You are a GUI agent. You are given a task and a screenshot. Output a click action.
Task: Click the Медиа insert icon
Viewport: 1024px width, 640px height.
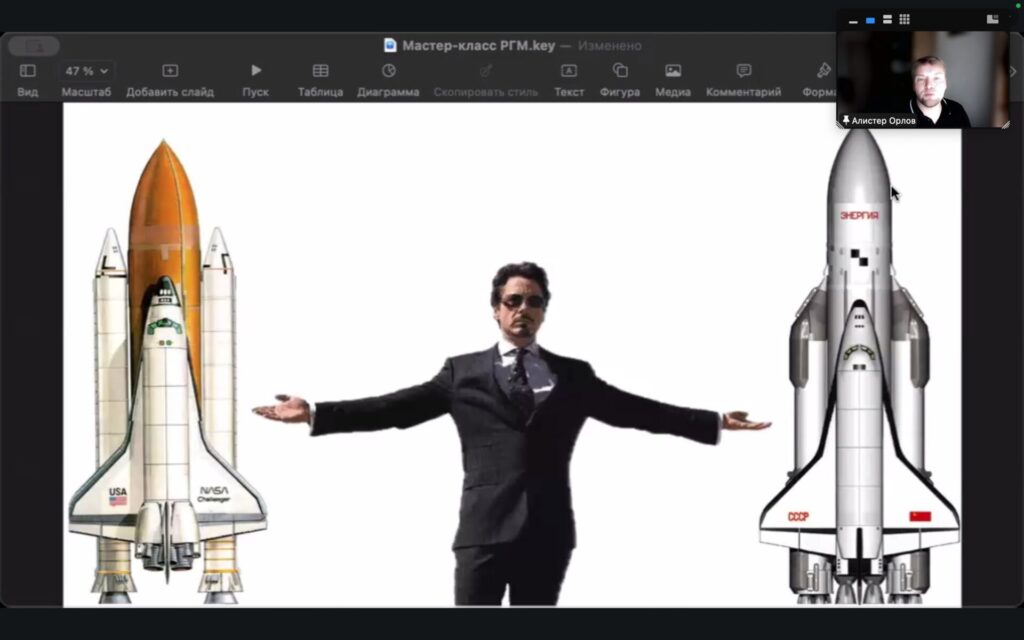pos(673,71)
